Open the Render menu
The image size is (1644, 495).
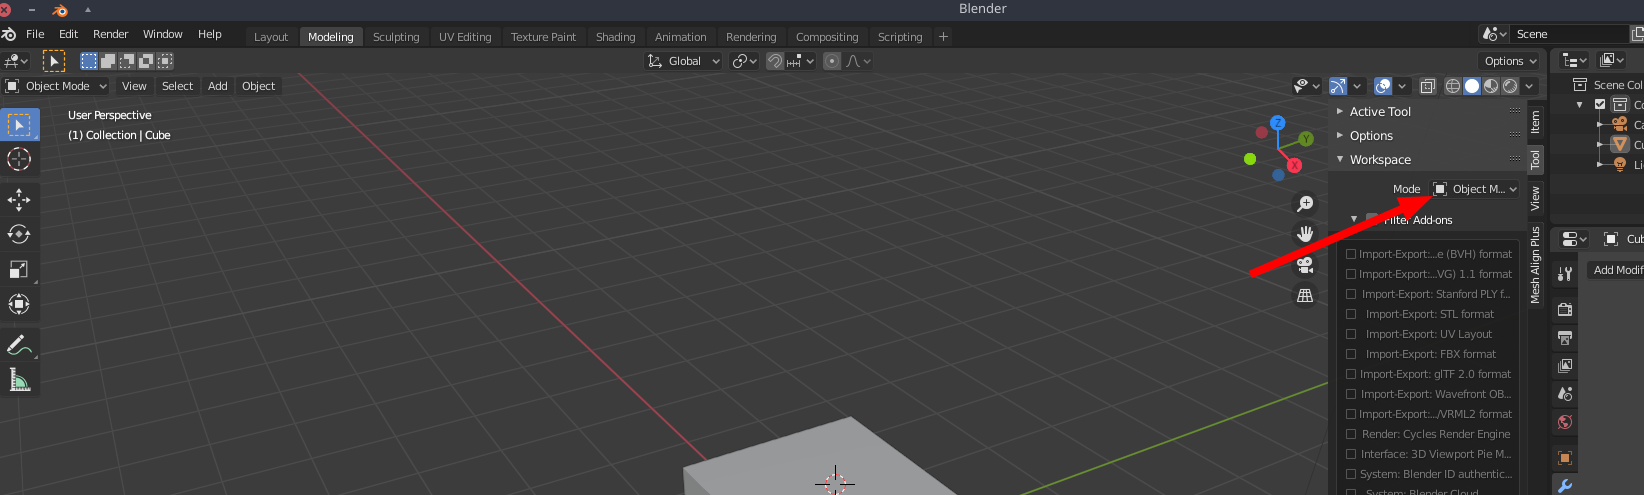click(110, 34)
